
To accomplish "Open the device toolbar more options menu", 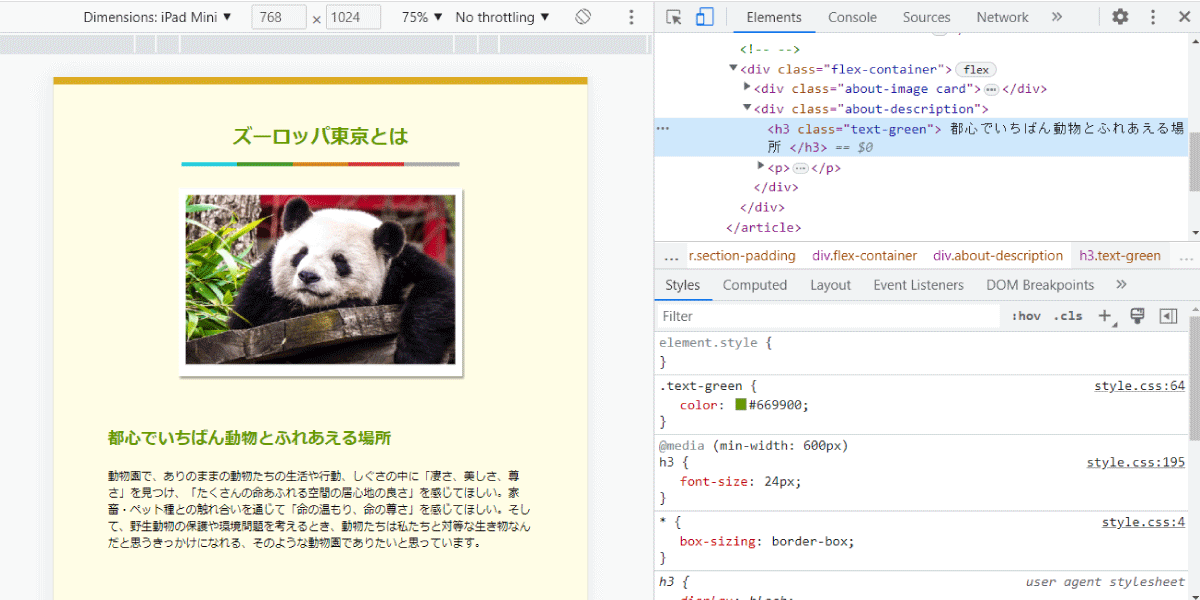I will [x=631, y=17].
